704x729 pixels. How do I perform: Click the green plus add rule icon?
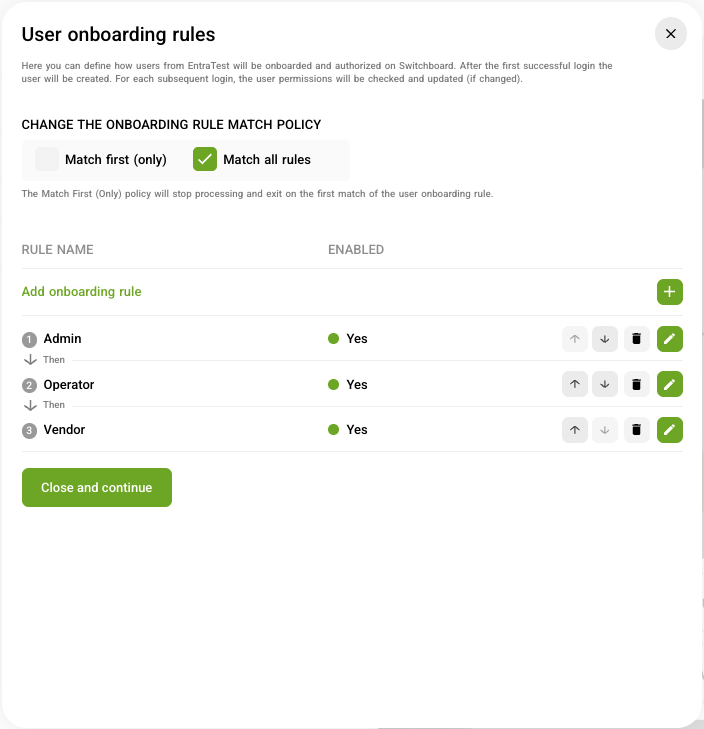coord(670,292)
